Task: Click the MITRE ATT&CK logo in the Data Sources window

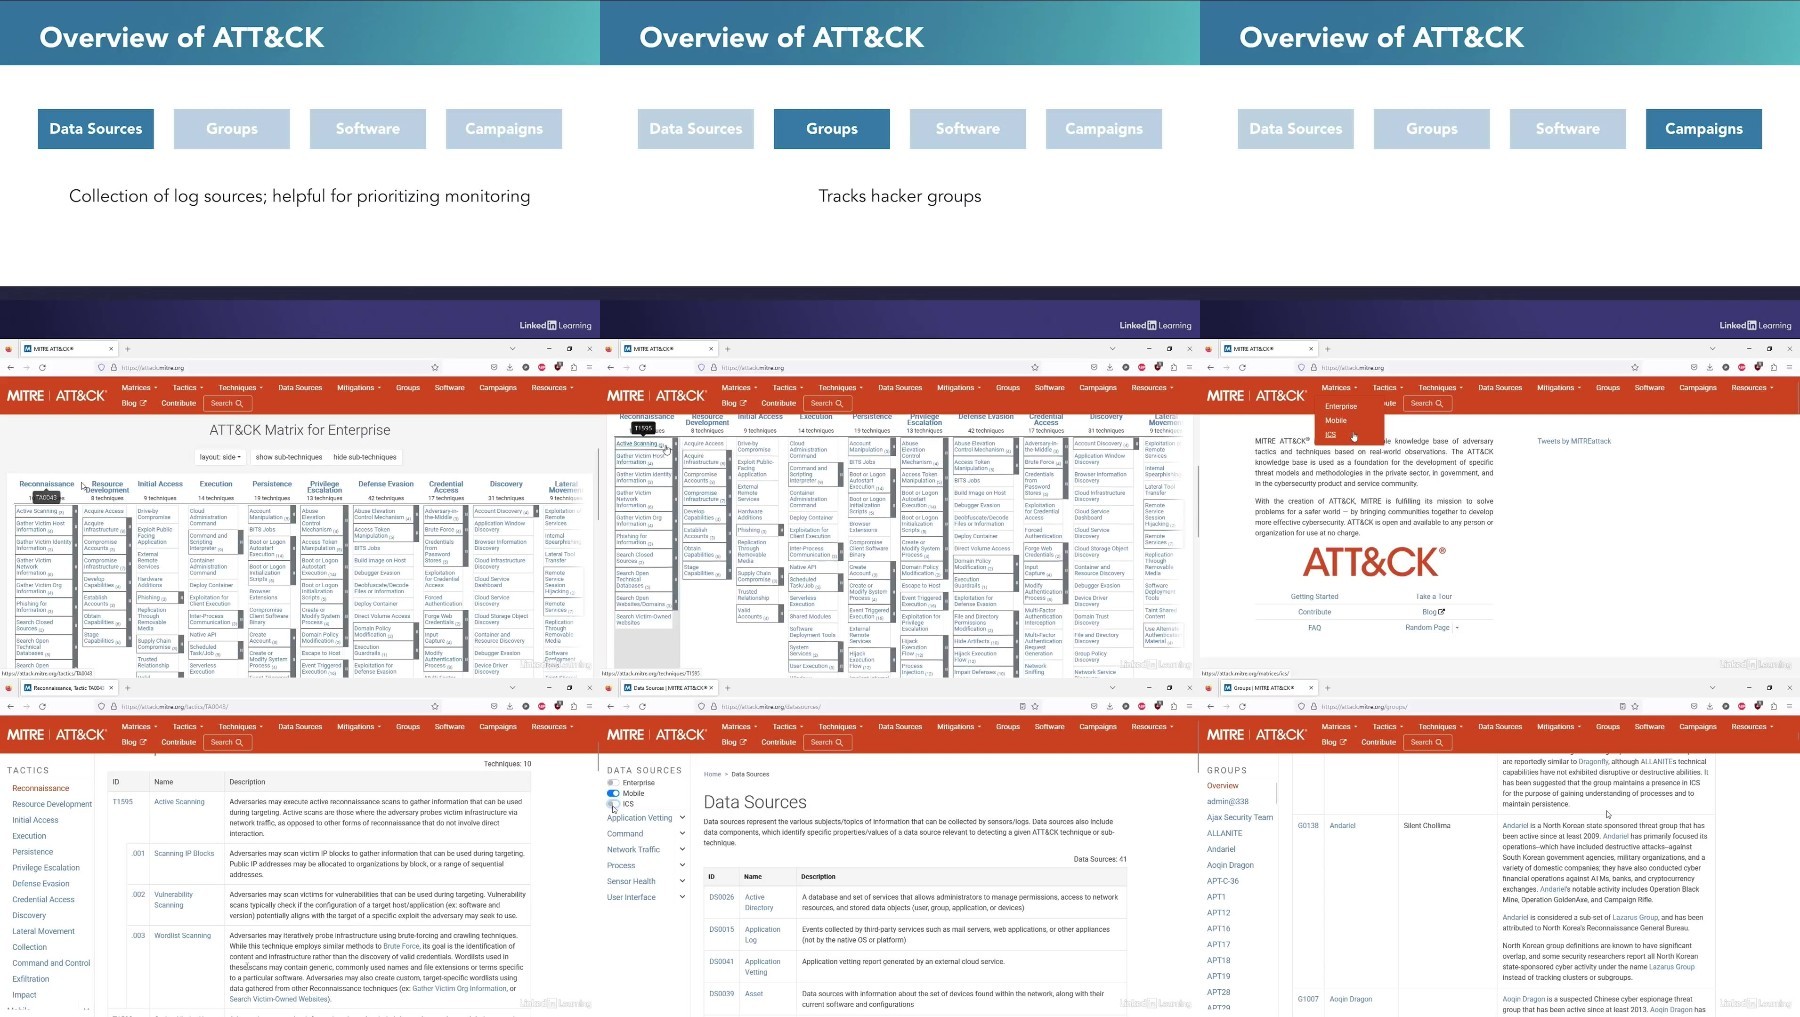Action: click(x=656, y=734)
